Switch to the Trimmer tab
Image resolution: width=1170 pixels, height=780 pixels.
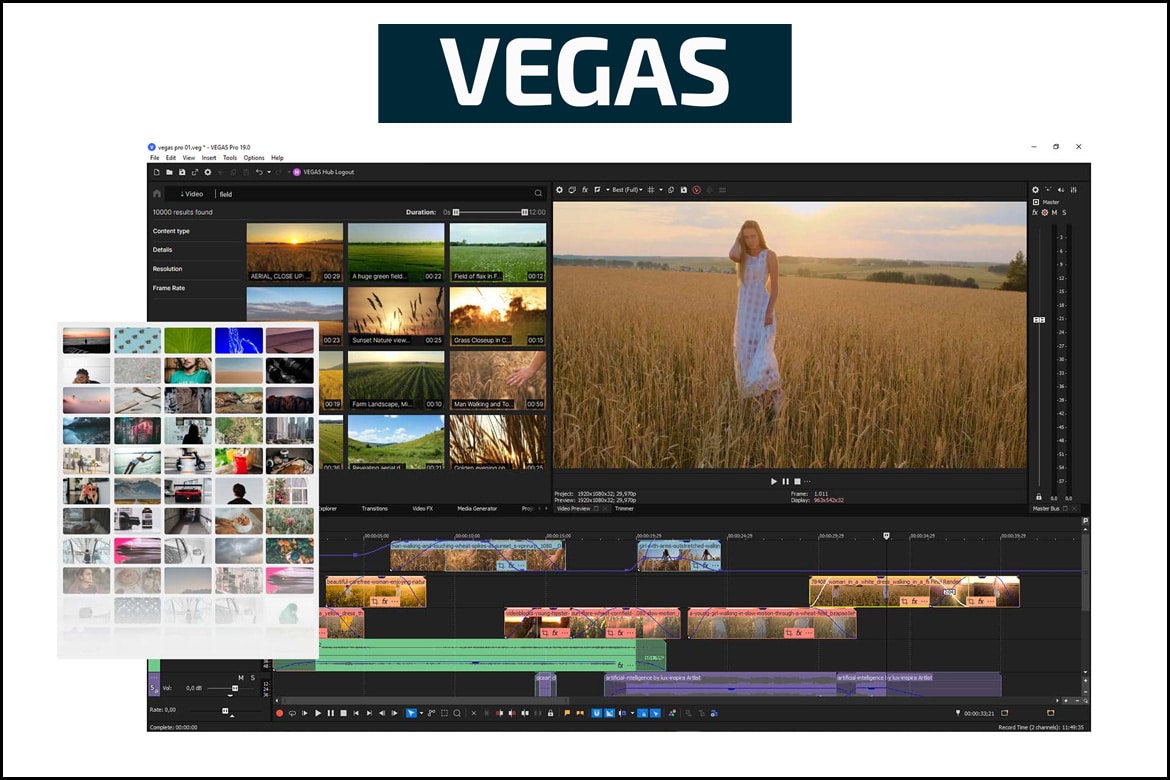[x=624, y=509]
